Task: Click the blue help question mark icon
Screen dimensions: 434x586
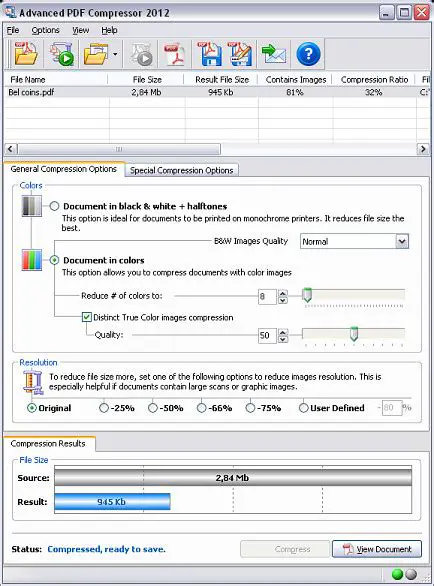Action: click(308, 54)
